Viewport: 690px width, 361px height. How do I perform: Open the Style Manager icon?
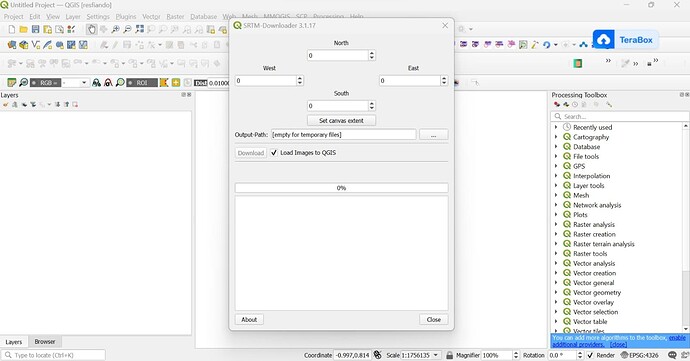tap(71, 29)
